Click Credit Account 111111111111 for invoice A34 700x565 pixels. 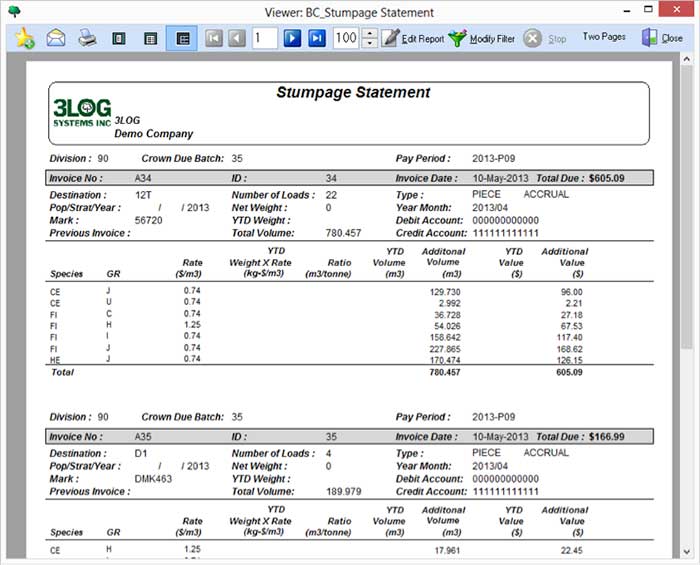[x=505, y=233]
